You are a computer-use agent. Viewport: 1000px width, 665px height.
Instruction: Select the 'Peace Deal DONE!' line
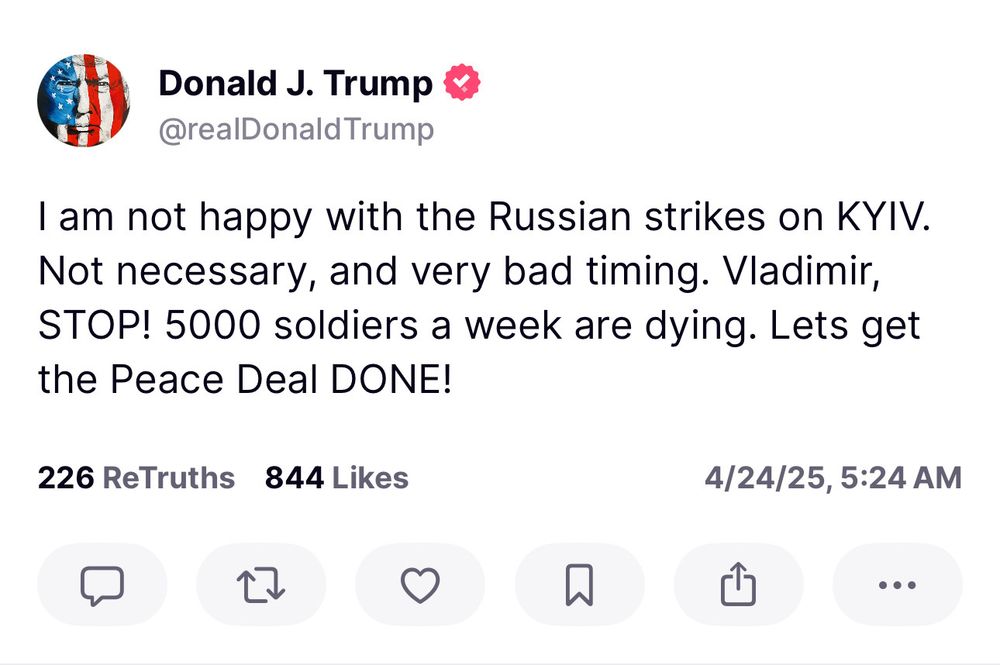pyautogui.click(x=245, y=379)
